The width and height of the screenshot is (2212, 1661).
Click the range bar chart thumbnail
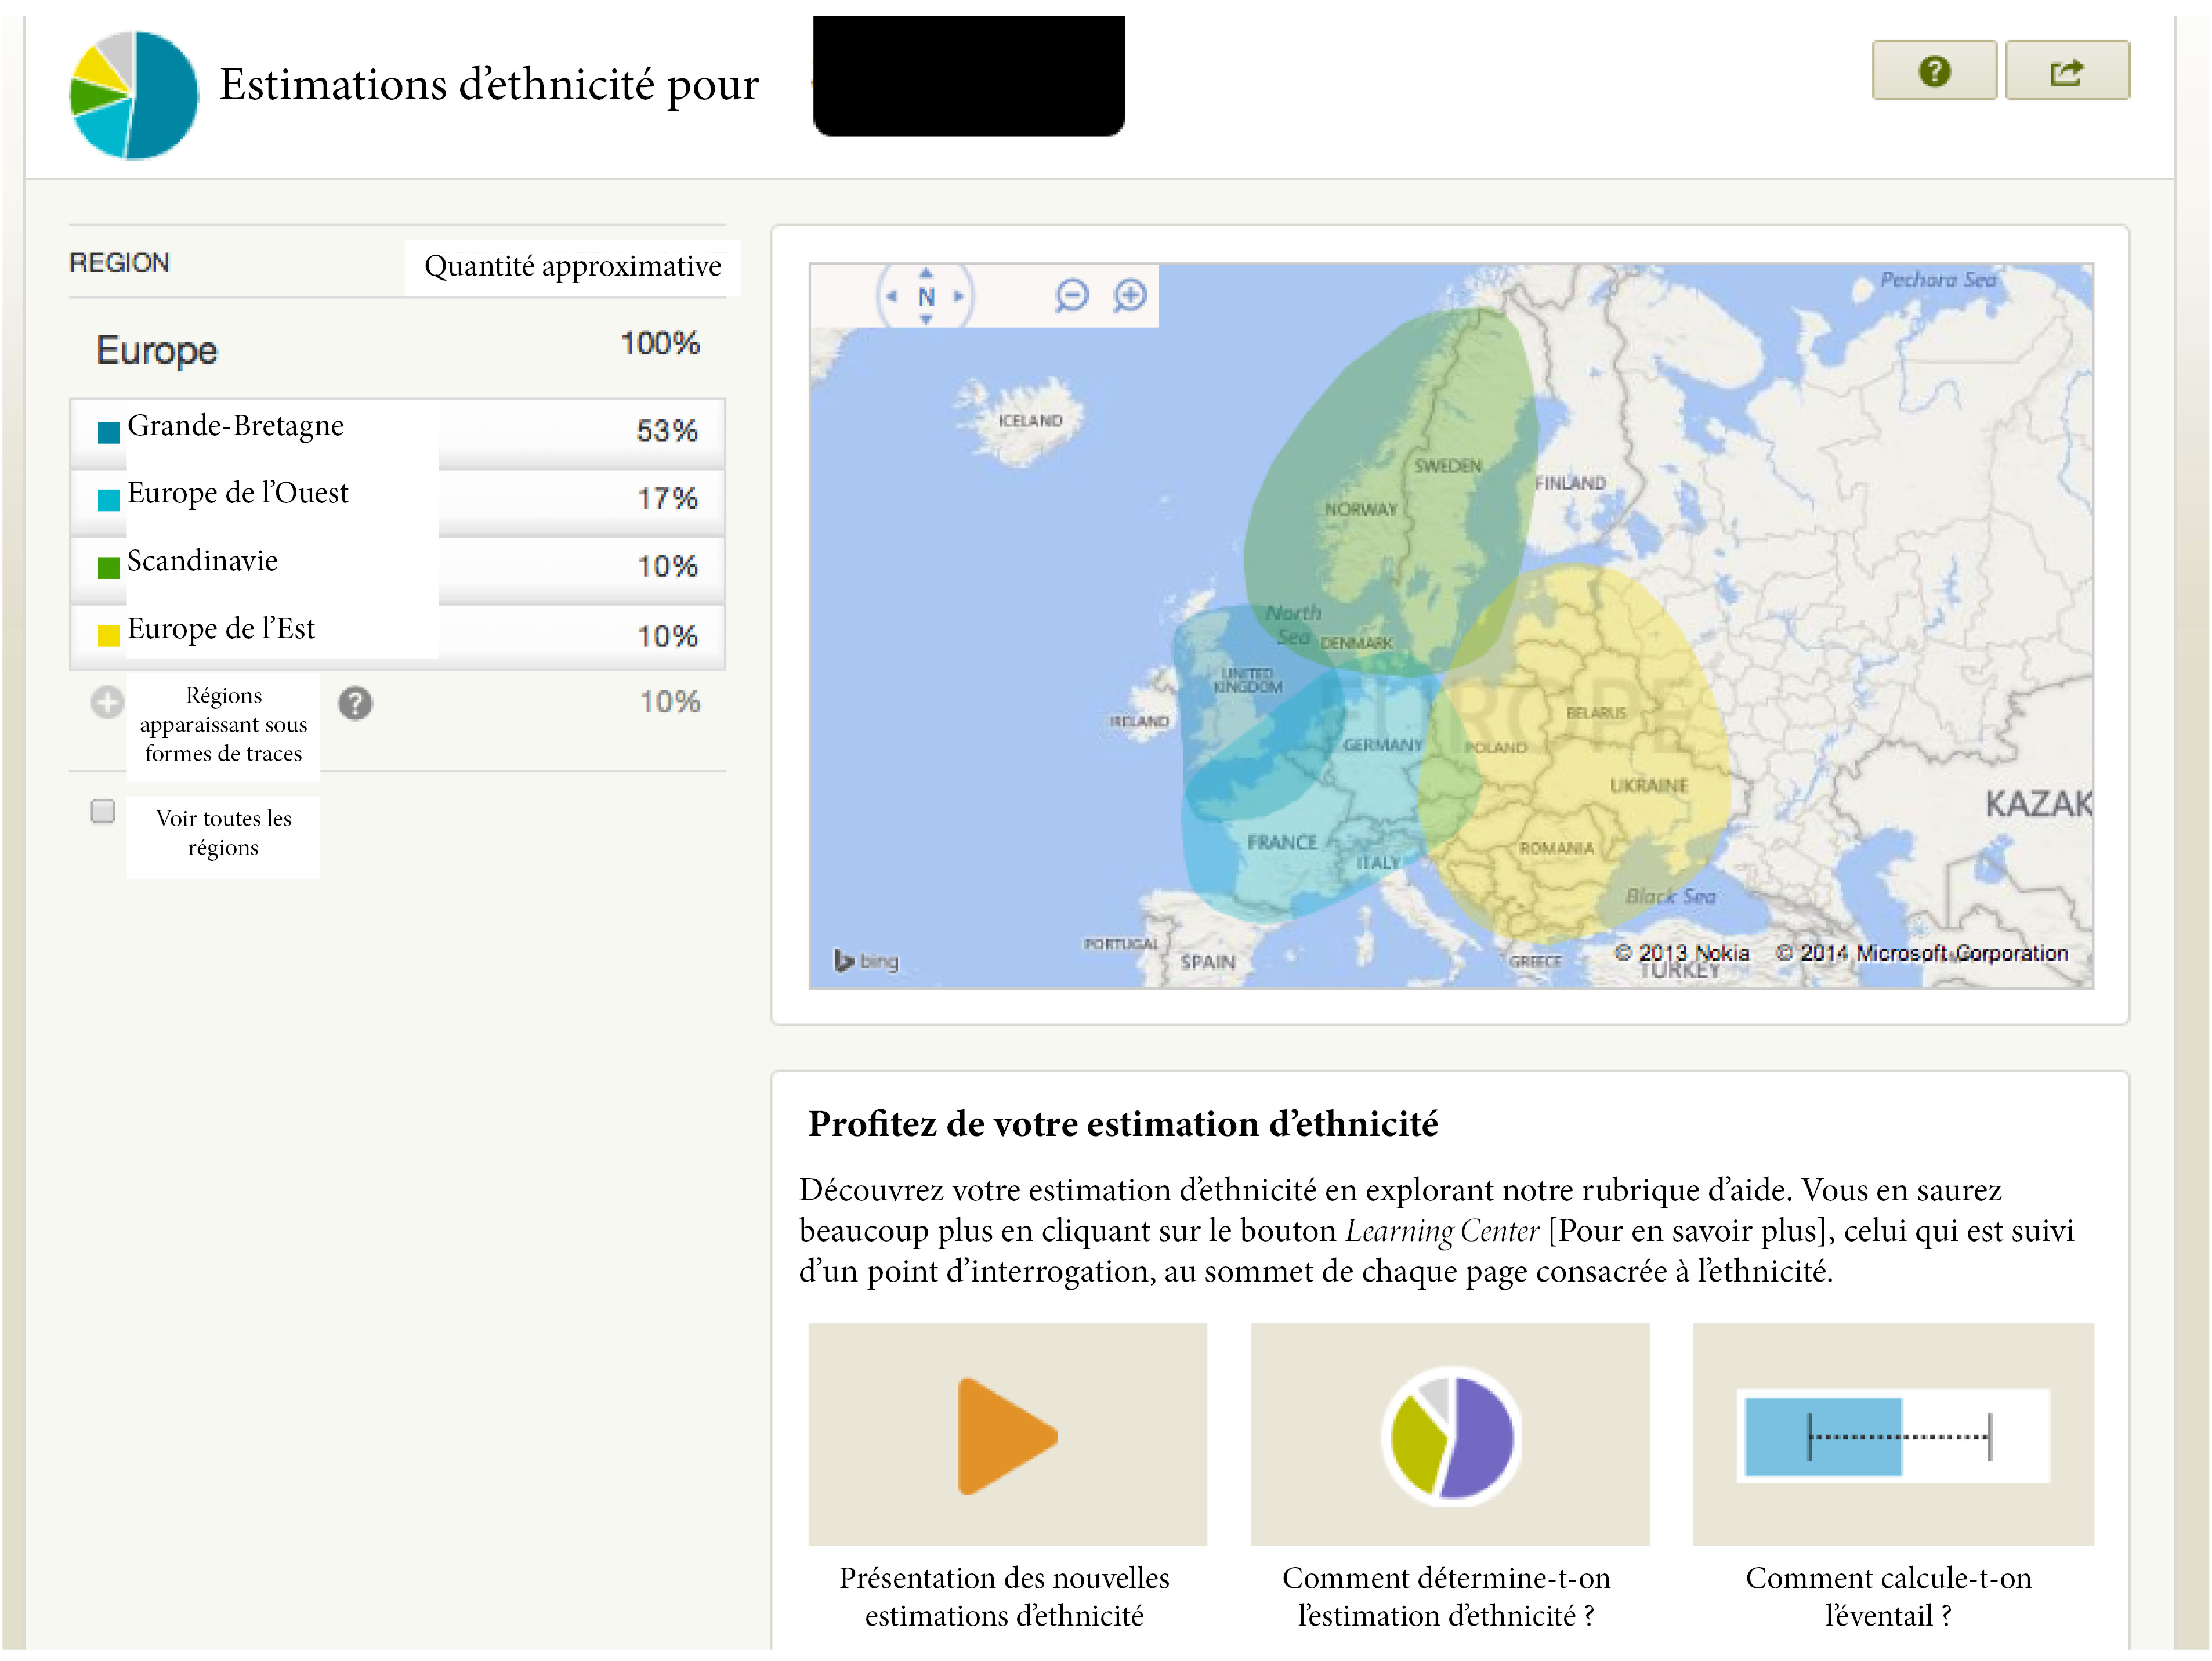[1893, 1435]
